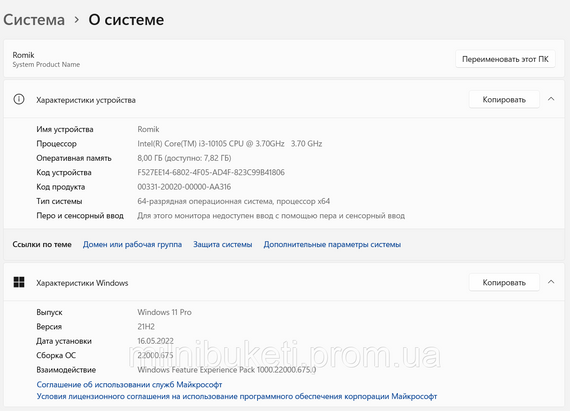
Task: Click the Оперативная память label
Action: [74, 158]
